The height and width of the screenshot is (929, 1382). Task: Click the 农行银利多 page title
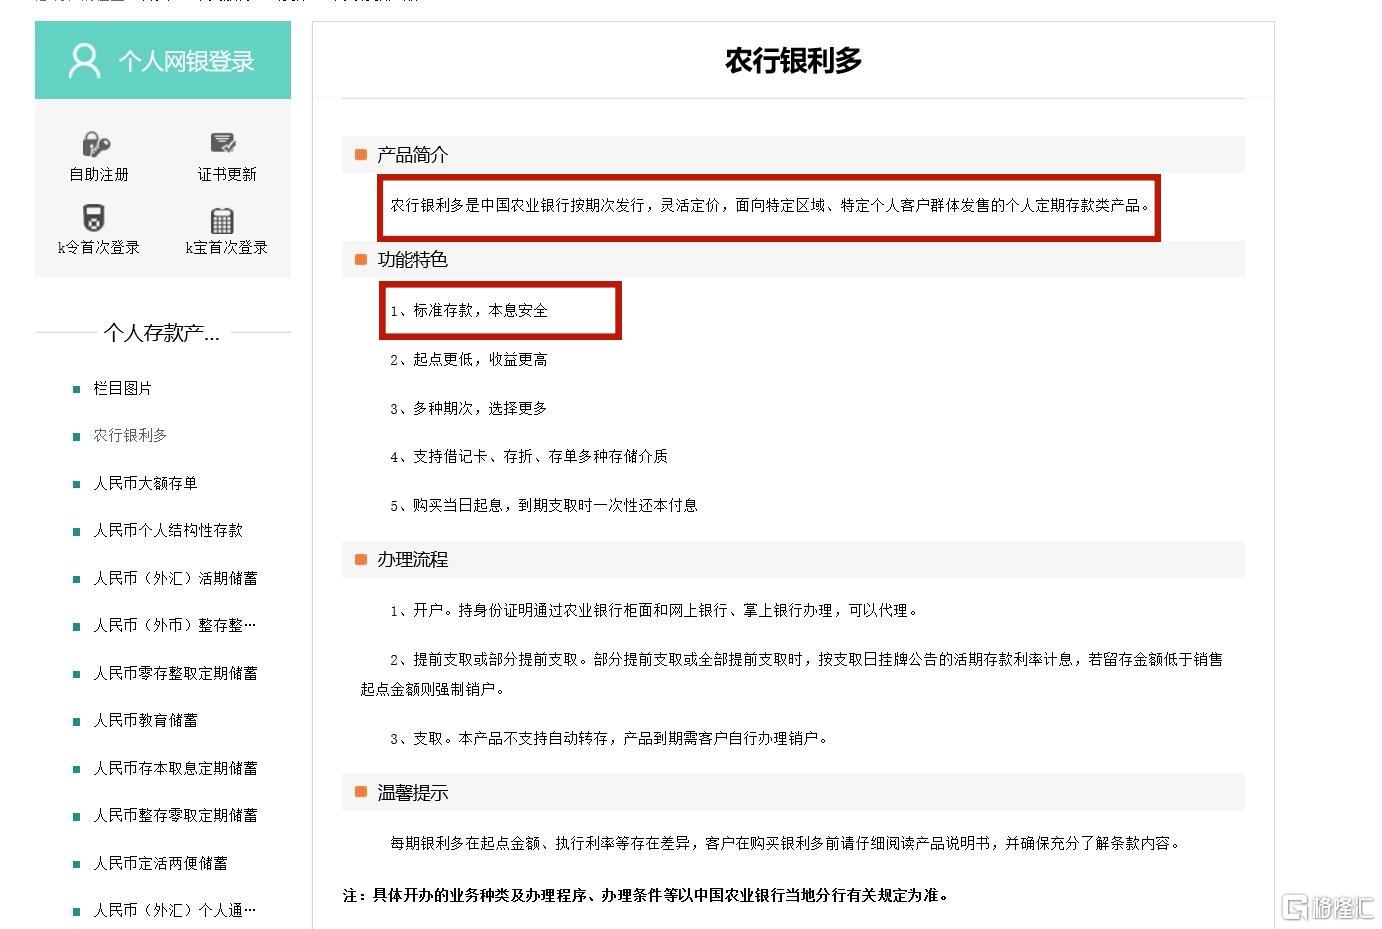(793, 60)
